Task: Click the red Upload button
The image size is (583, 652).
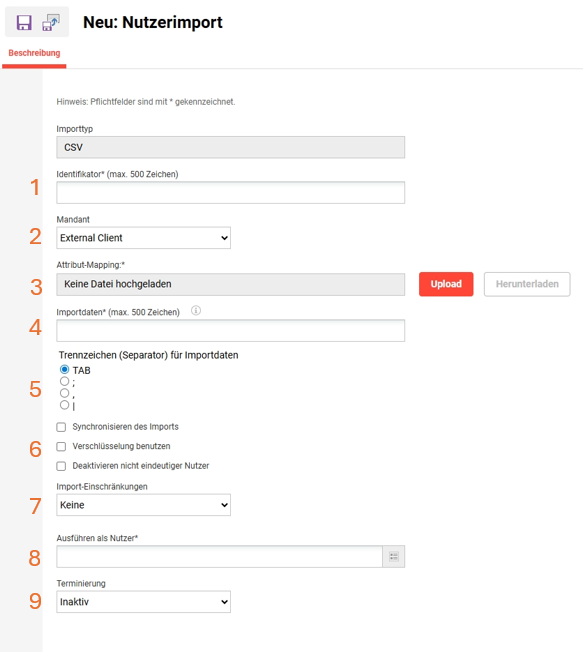Action: click(446, 284)
